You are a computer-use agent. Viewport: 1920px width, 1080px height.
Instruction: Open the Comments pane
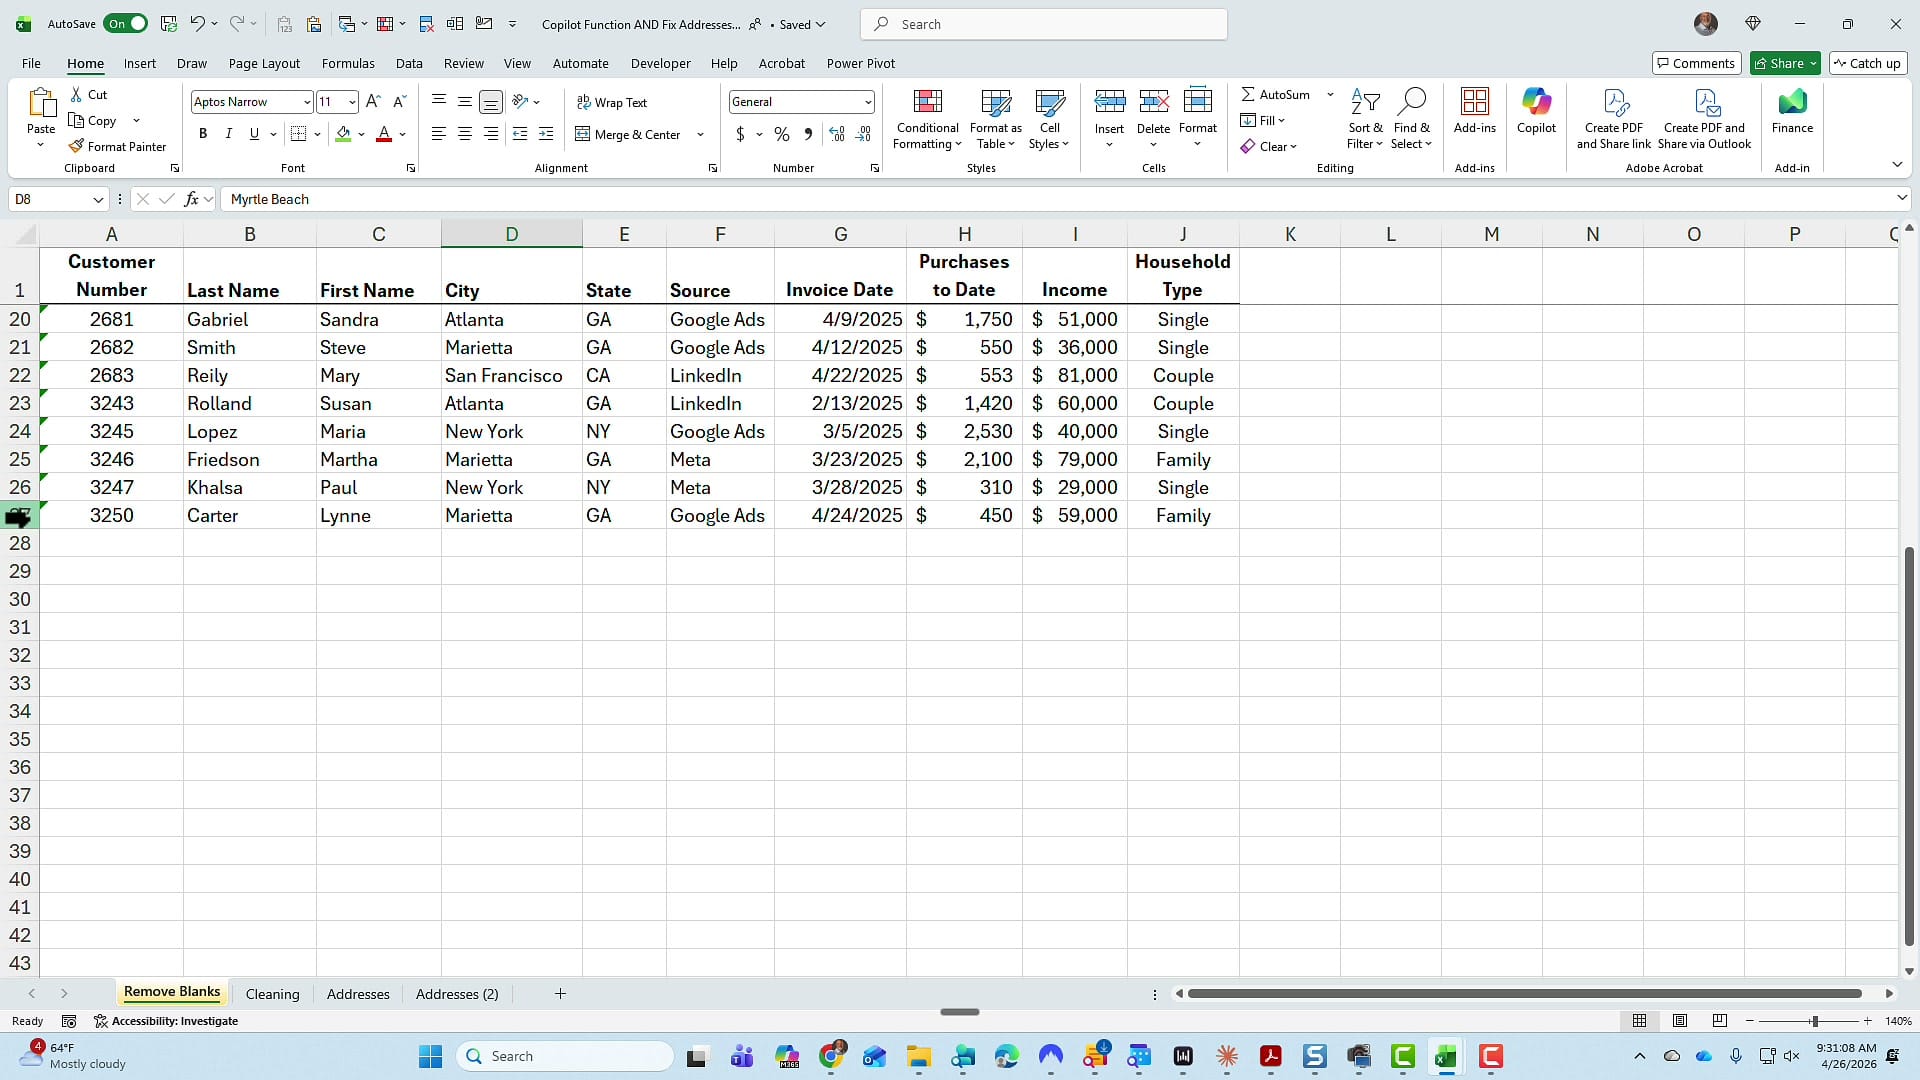1696,63
